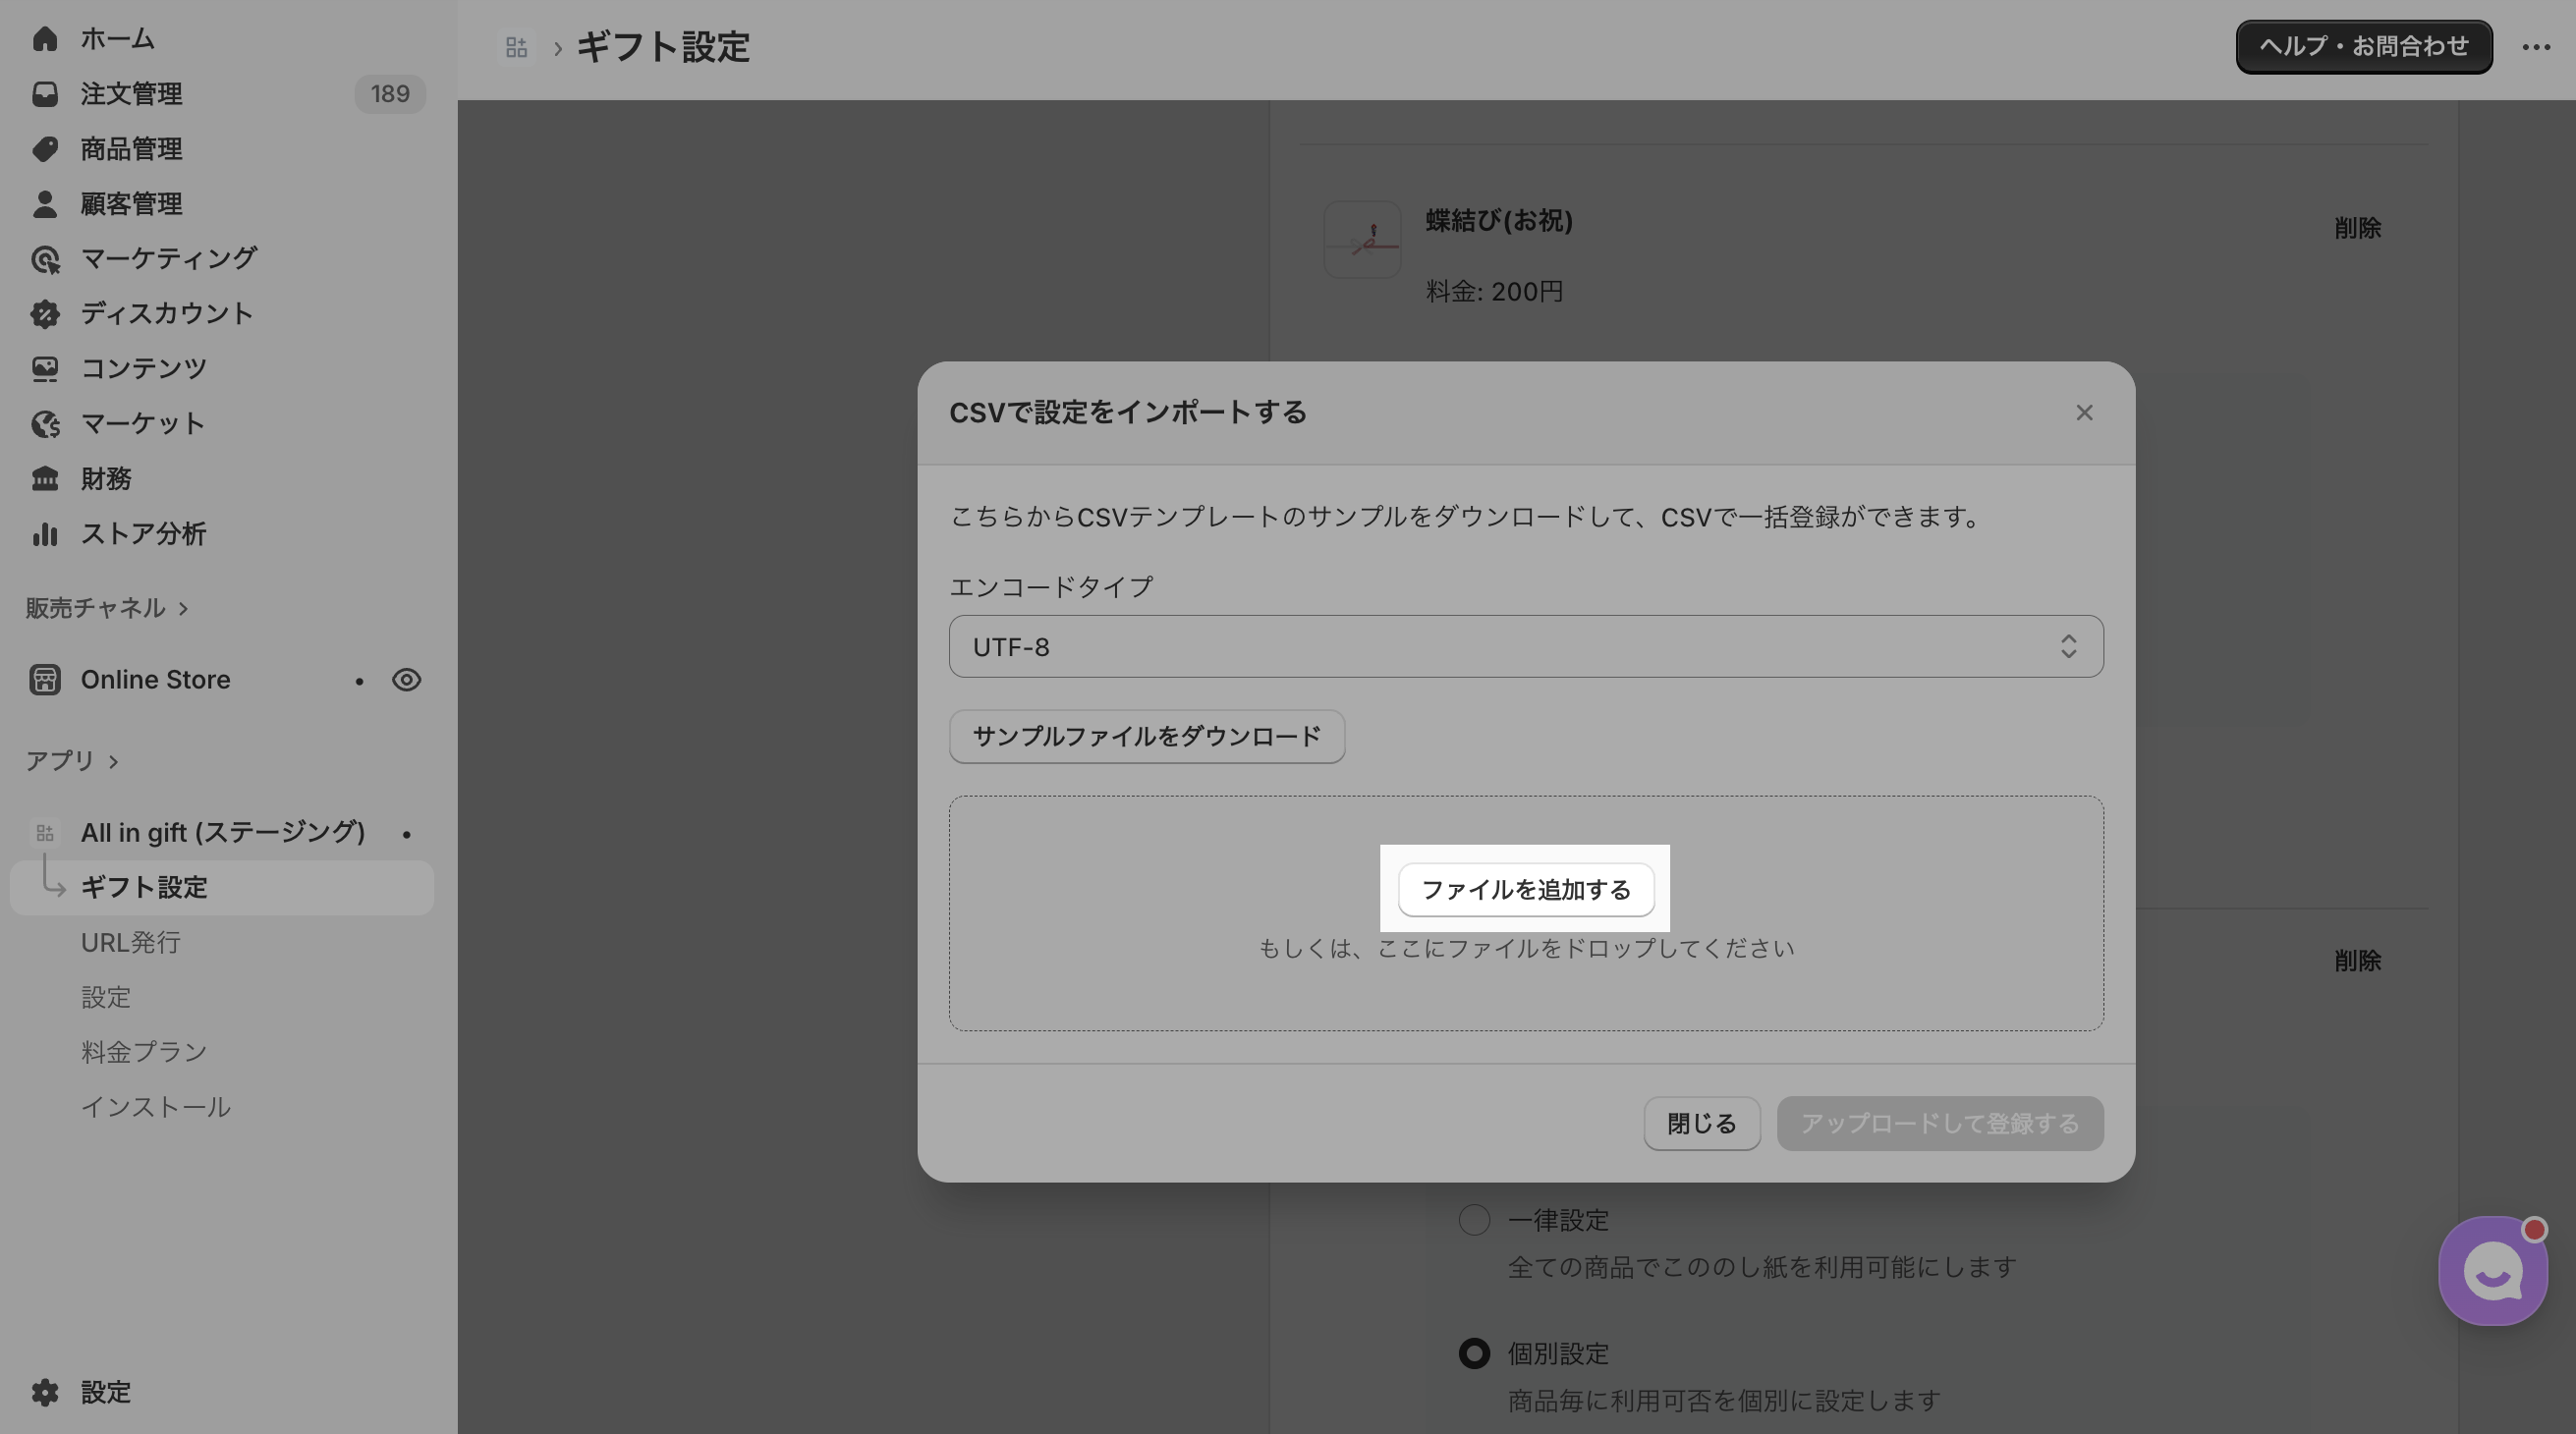2576x1434 pixels.
Task: Click the Home icon in the sidebar
Action: point(45,39)
